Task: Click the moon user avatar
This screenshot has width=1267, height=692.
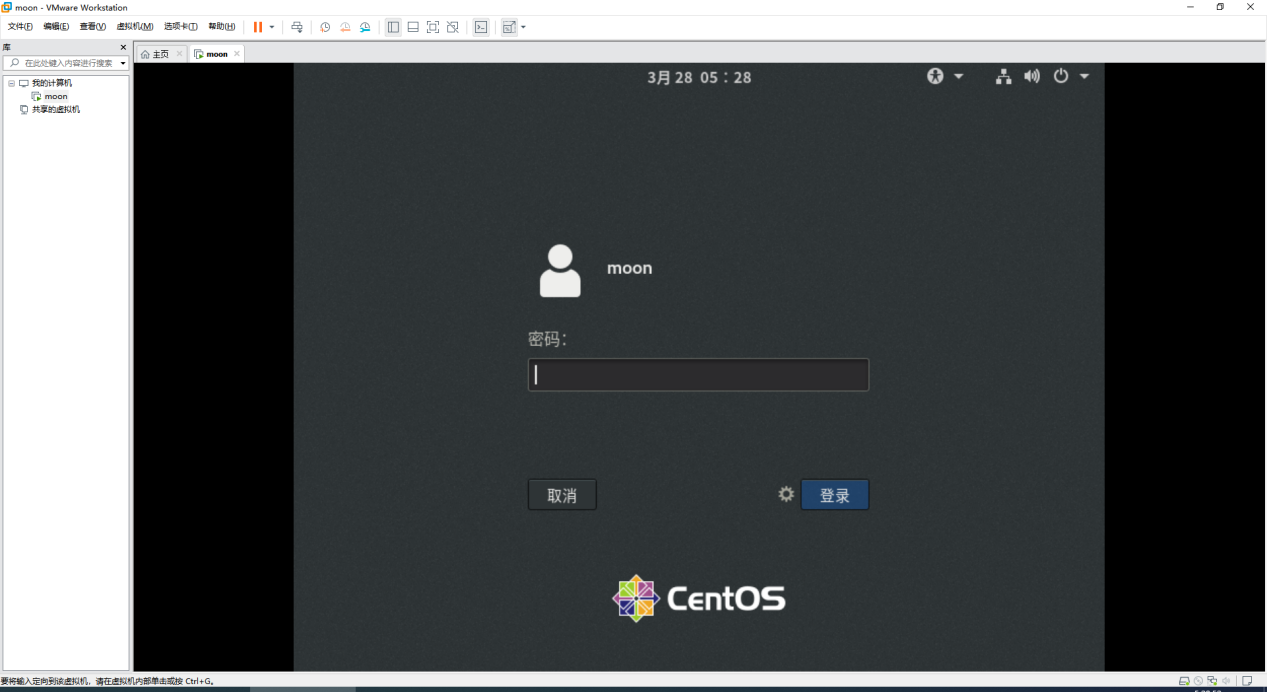Action: [x=560, y=271]
